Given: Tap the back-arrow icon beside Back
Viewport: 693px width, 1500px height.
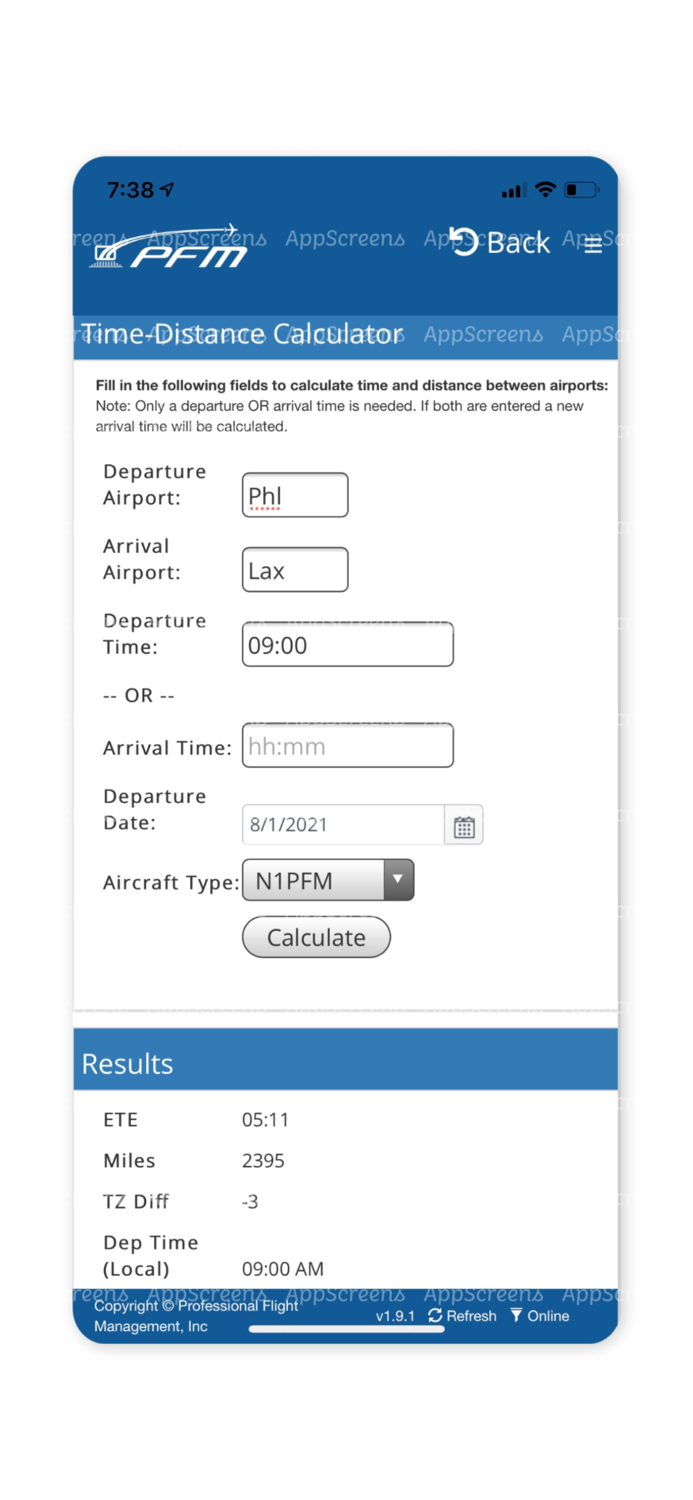Looking at the screenshot, I should coord(461,241).
